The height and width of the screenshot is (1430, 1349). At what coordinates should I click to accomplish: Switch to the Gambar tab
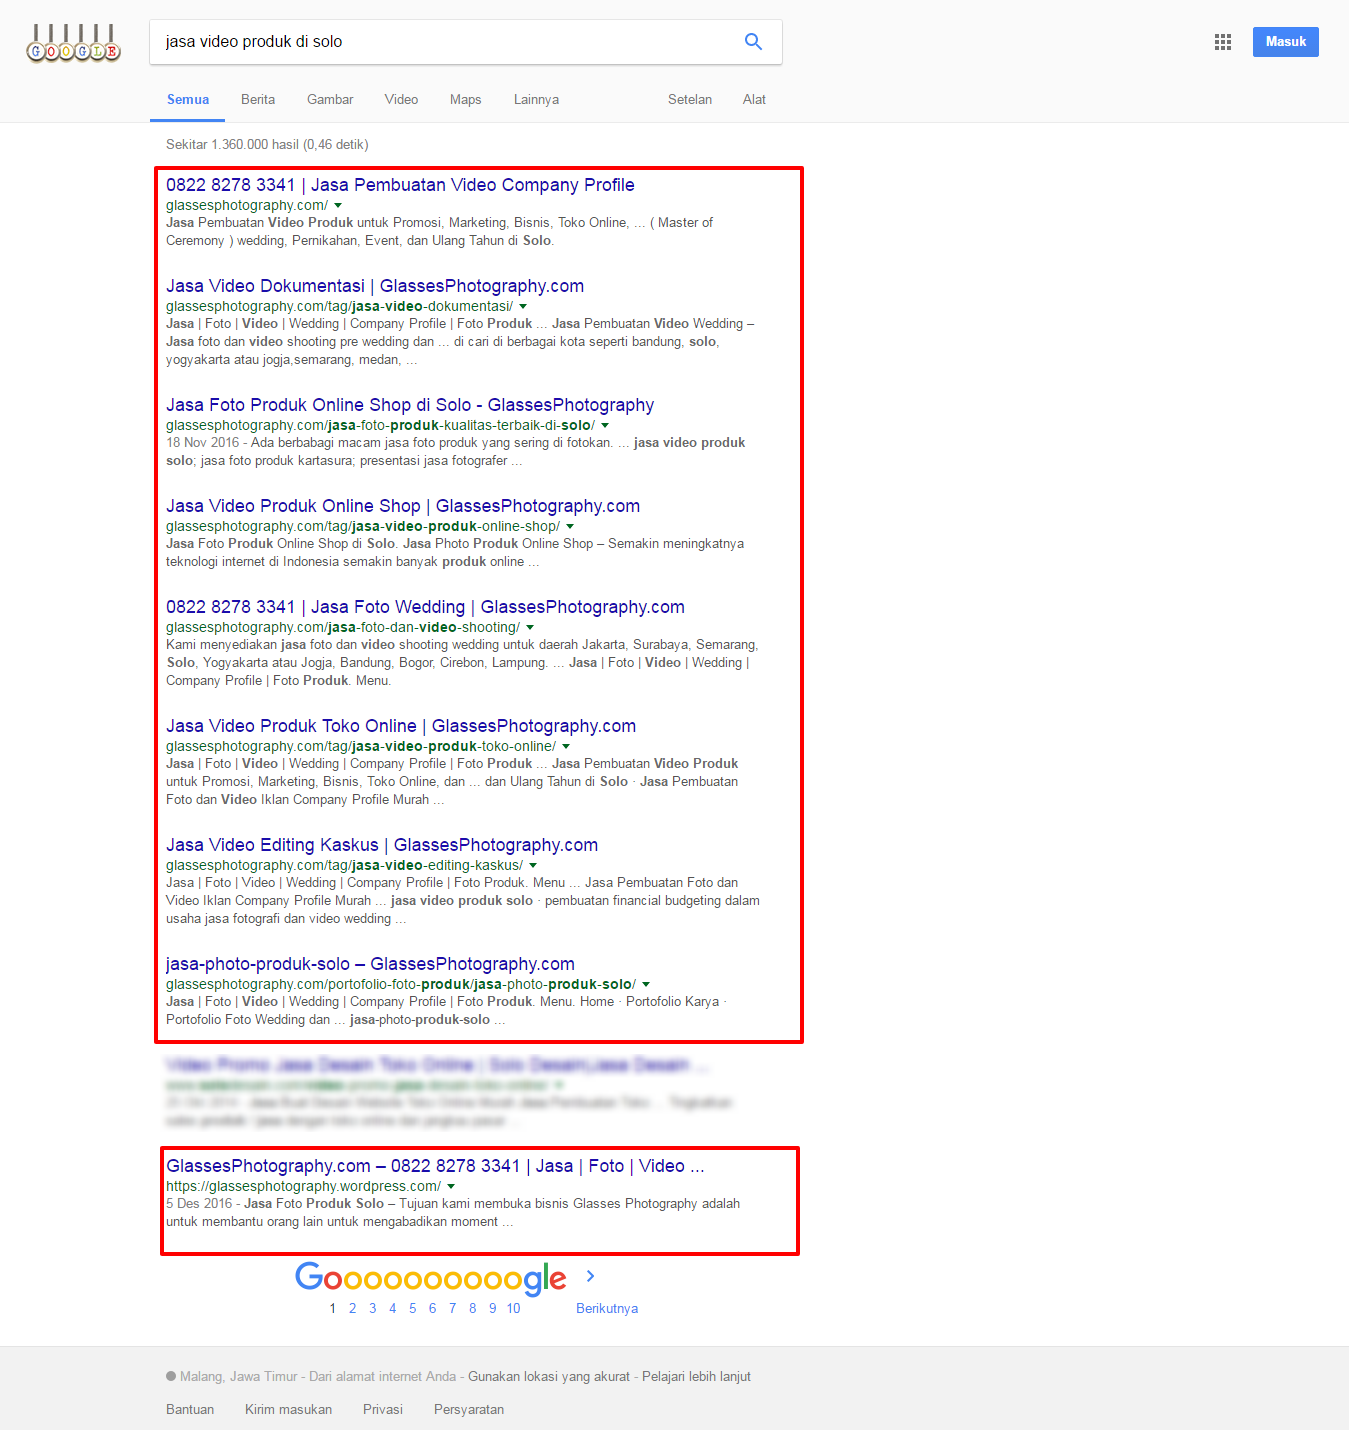pos(330,100)
